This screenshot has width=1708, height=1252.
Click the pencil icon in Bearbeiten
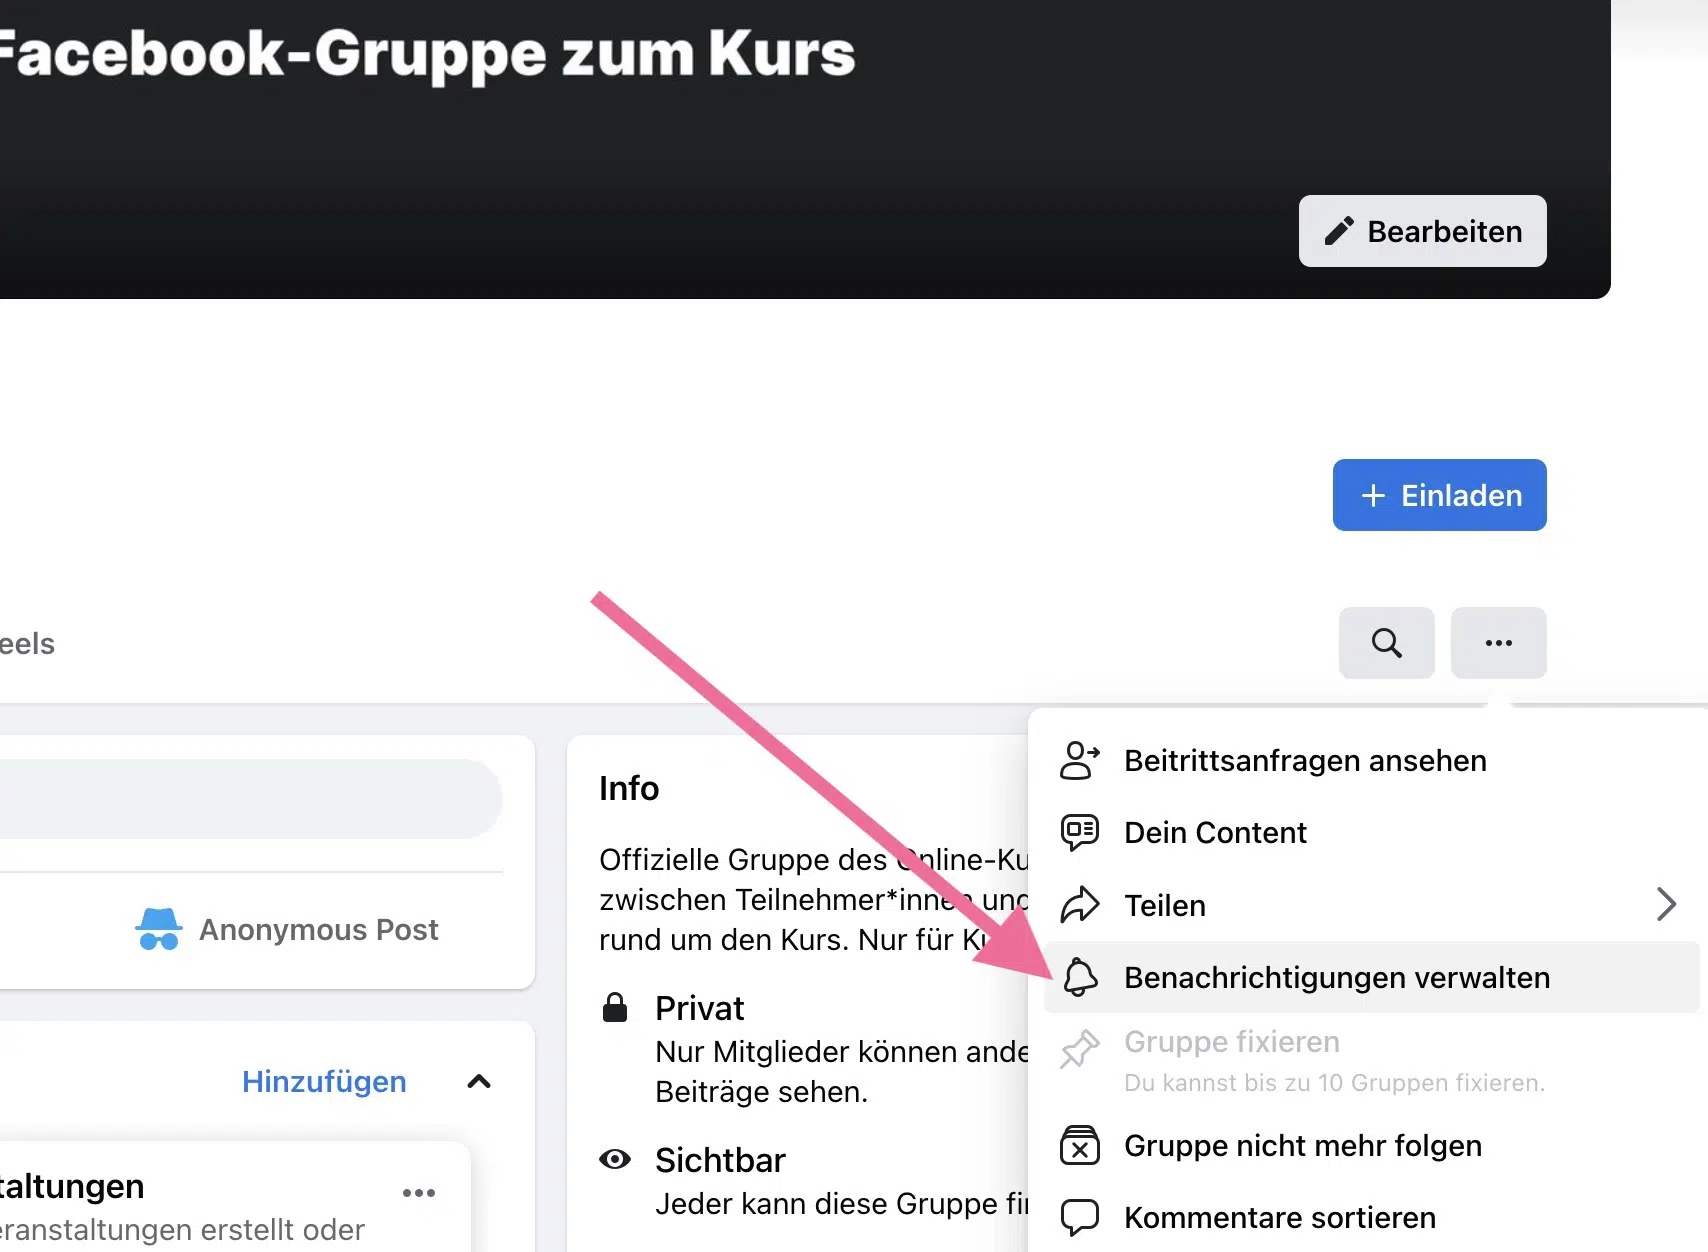point(1339,231)
